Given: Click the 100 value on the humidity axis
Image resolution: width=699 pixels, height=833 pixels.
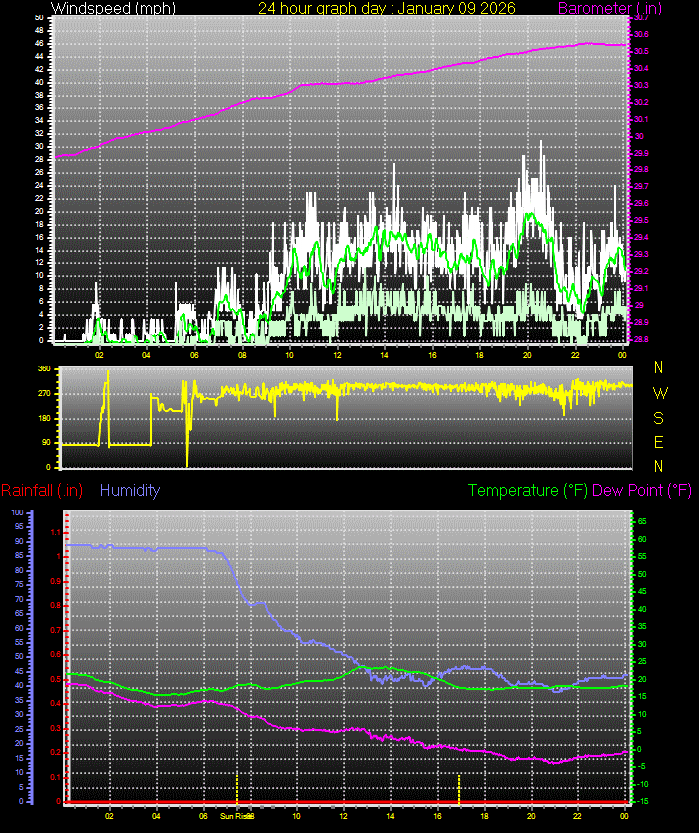Looking at the screenshot, I should coord(17,512).
